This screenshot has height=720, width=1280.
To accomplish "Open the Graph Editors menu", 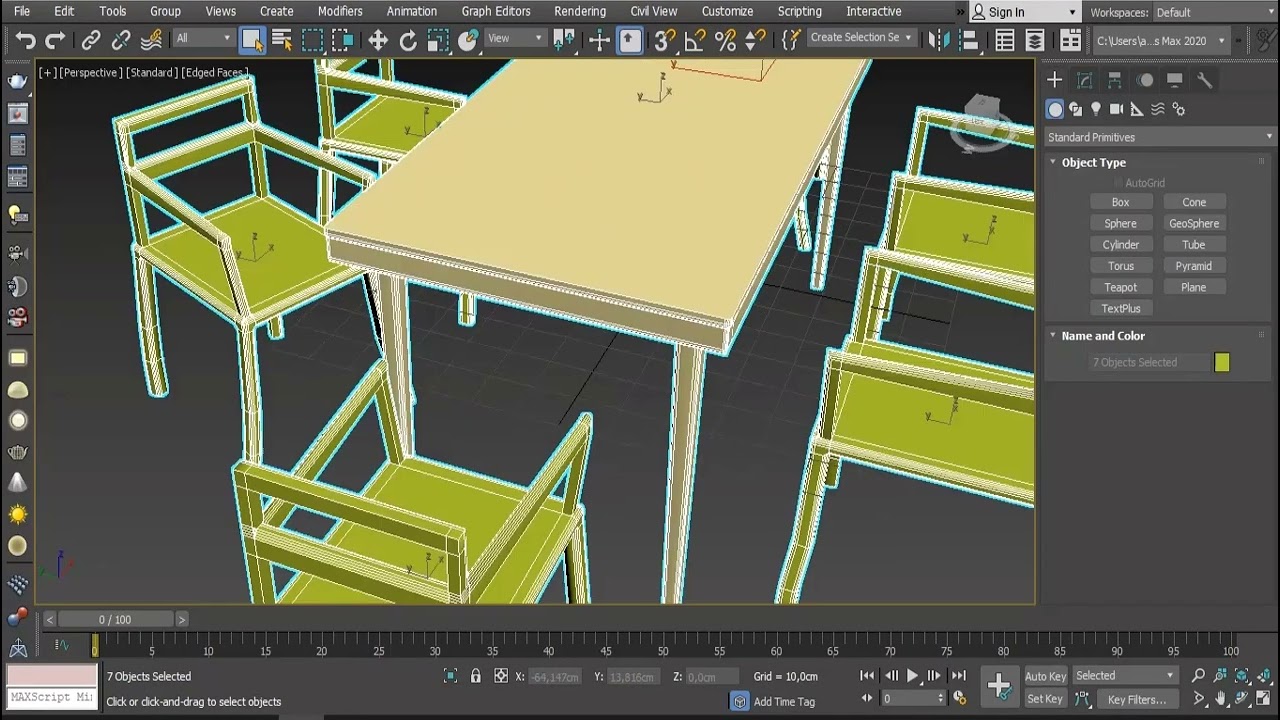I will coord(496,11).
